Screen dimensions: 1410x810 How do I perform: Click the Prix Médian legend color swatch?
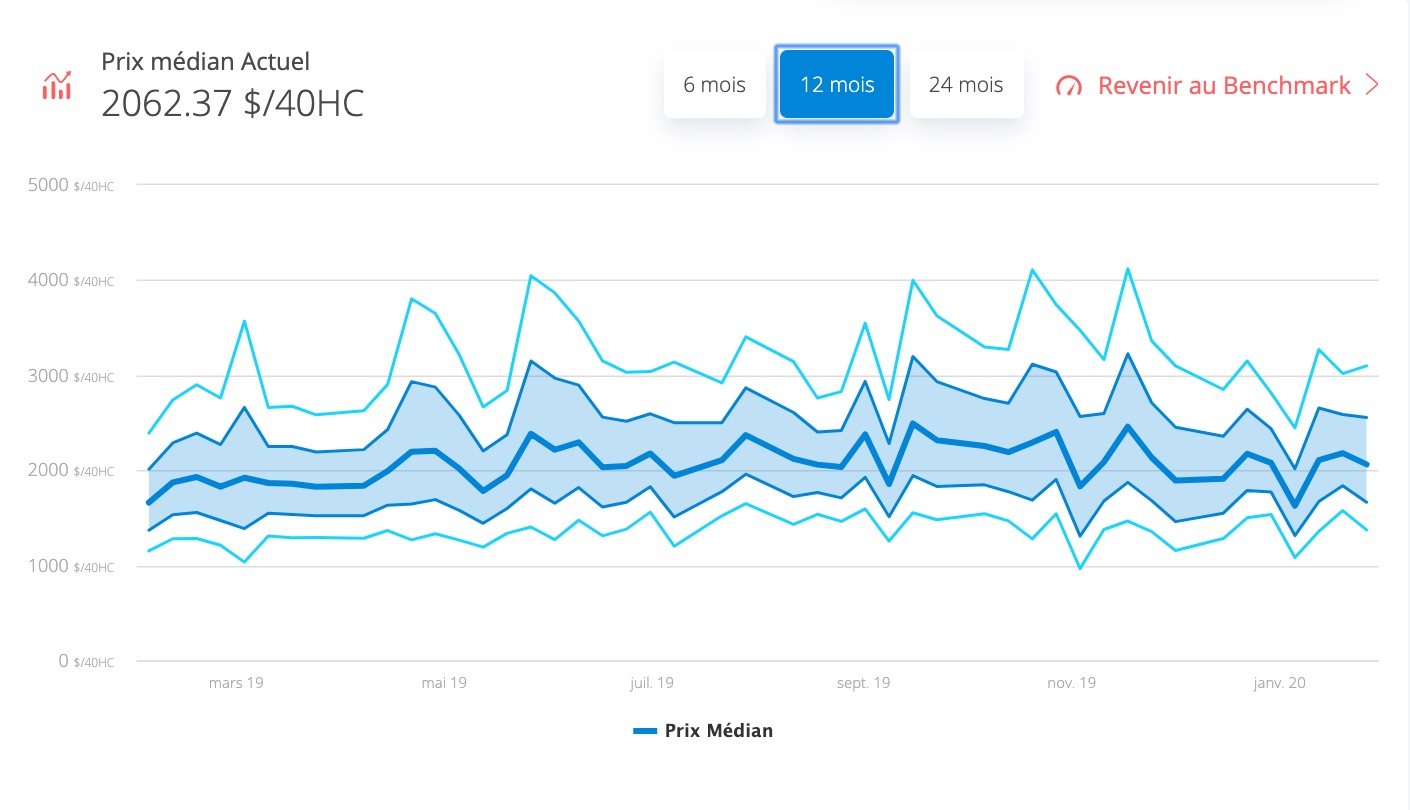(x=645, y=731)
